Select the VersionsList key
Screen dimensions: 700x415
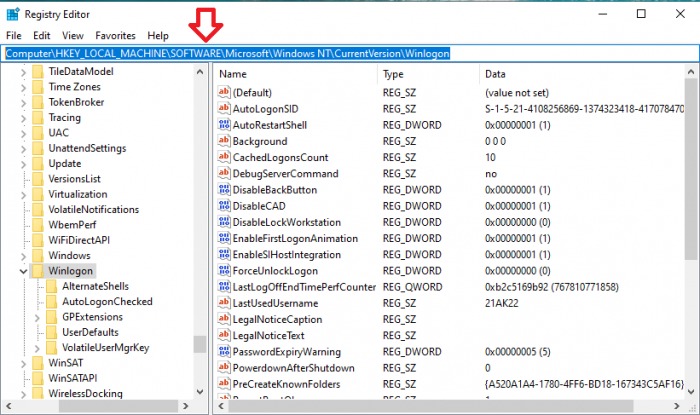[75, 178]
